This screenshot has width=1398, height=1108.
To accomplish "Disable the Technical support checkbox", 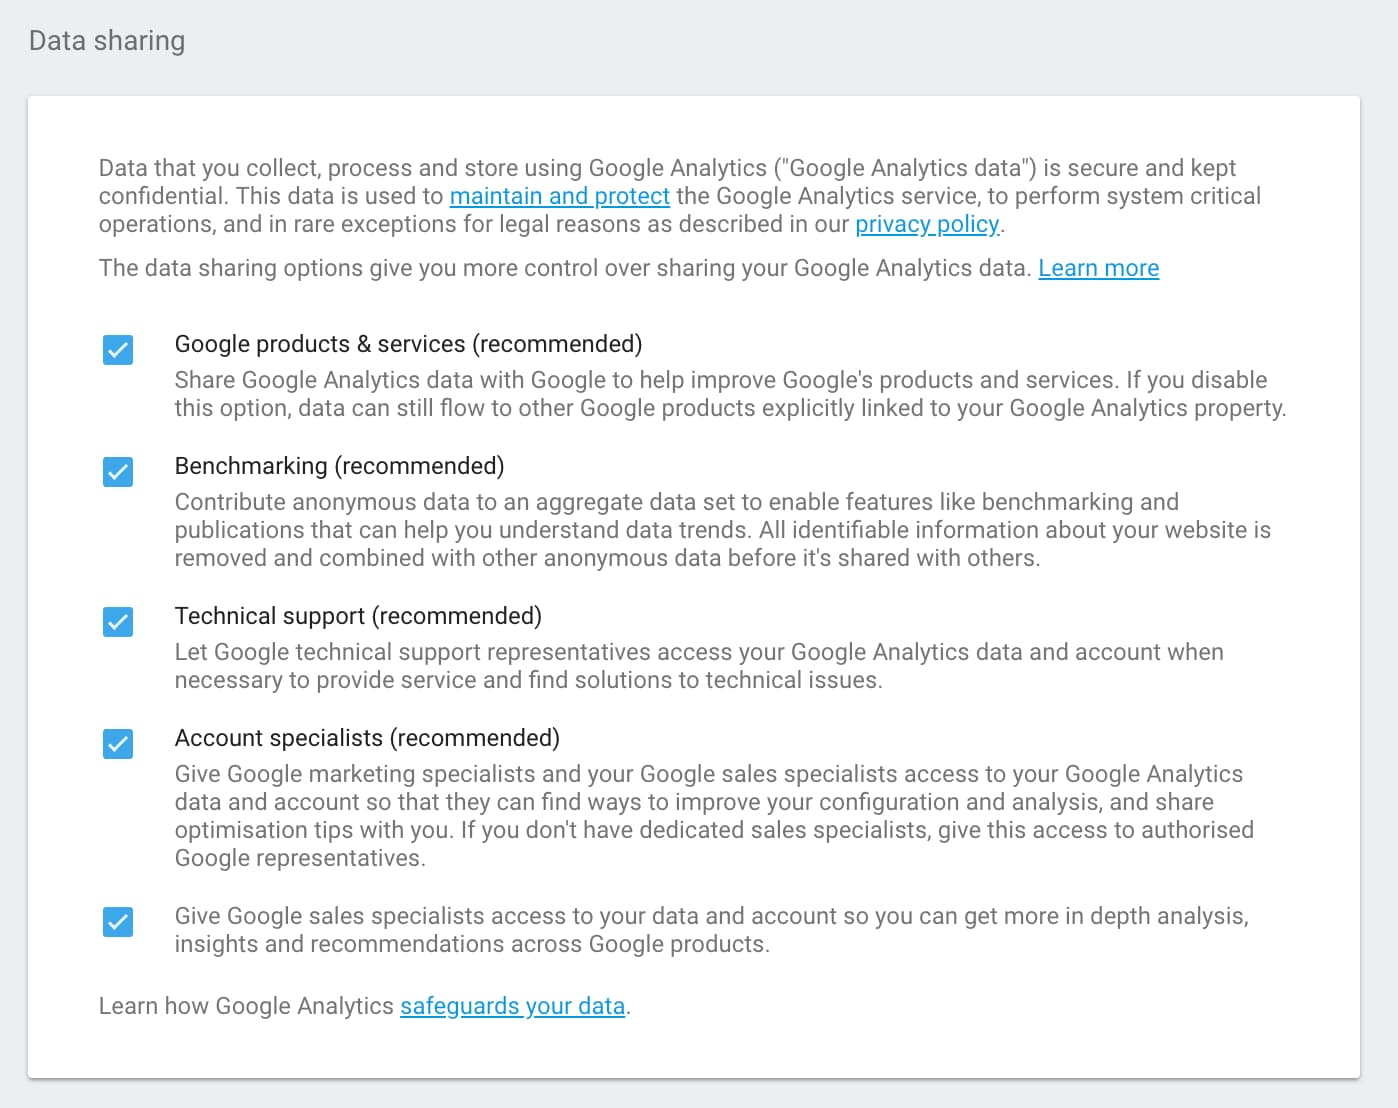I will 118,622.
